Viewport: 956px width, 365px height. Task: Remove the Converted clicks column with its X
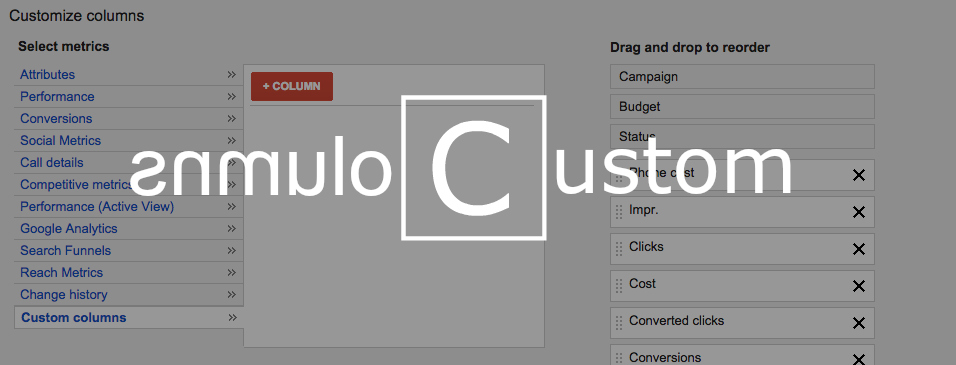pyautogui.click(x=858, y=323)
